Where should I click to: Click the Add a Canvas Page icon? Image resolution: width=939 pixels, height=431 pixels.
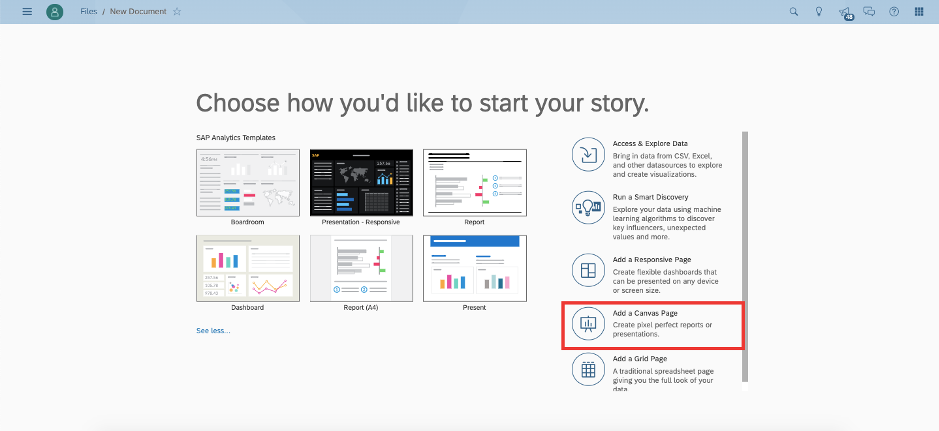(x=588, y=324)
